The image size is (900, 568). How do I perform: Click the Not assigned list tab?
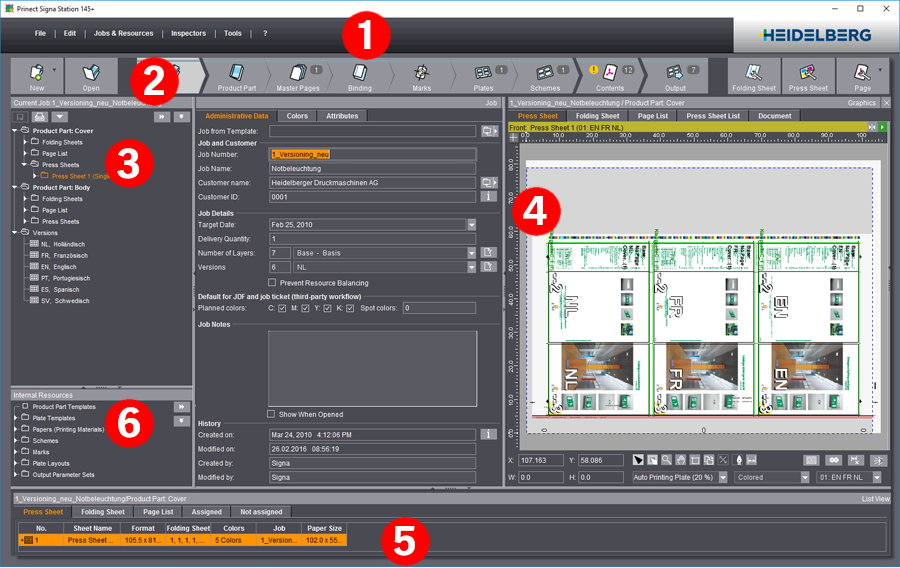[264, 511]
